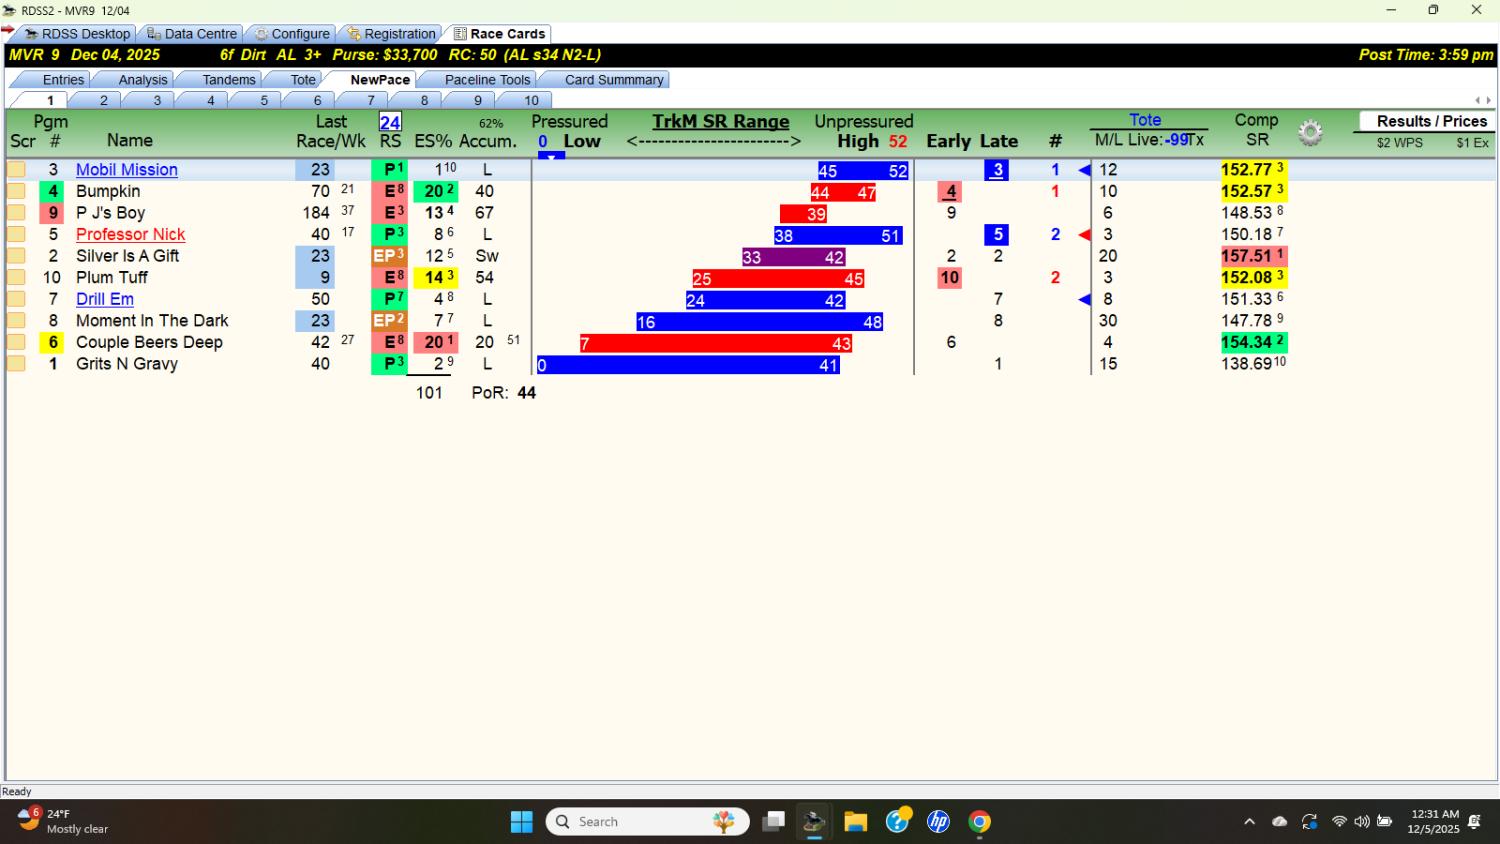Toggle scratch box for P J's Boy

[x=16, y=213]
